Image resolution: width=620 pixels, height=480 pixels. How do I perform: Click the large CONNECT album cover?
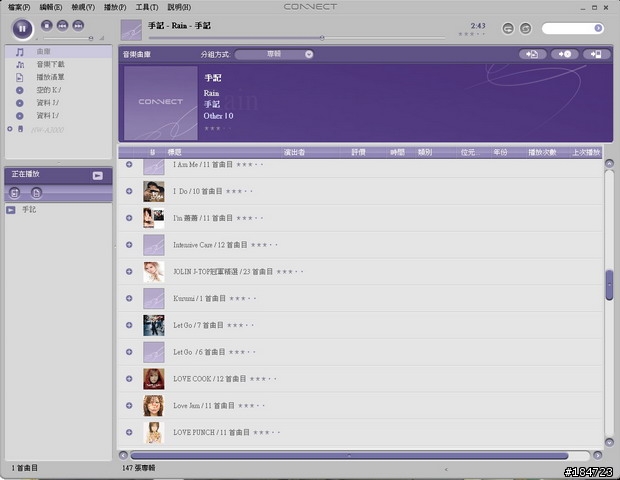[x=161, y=103]
